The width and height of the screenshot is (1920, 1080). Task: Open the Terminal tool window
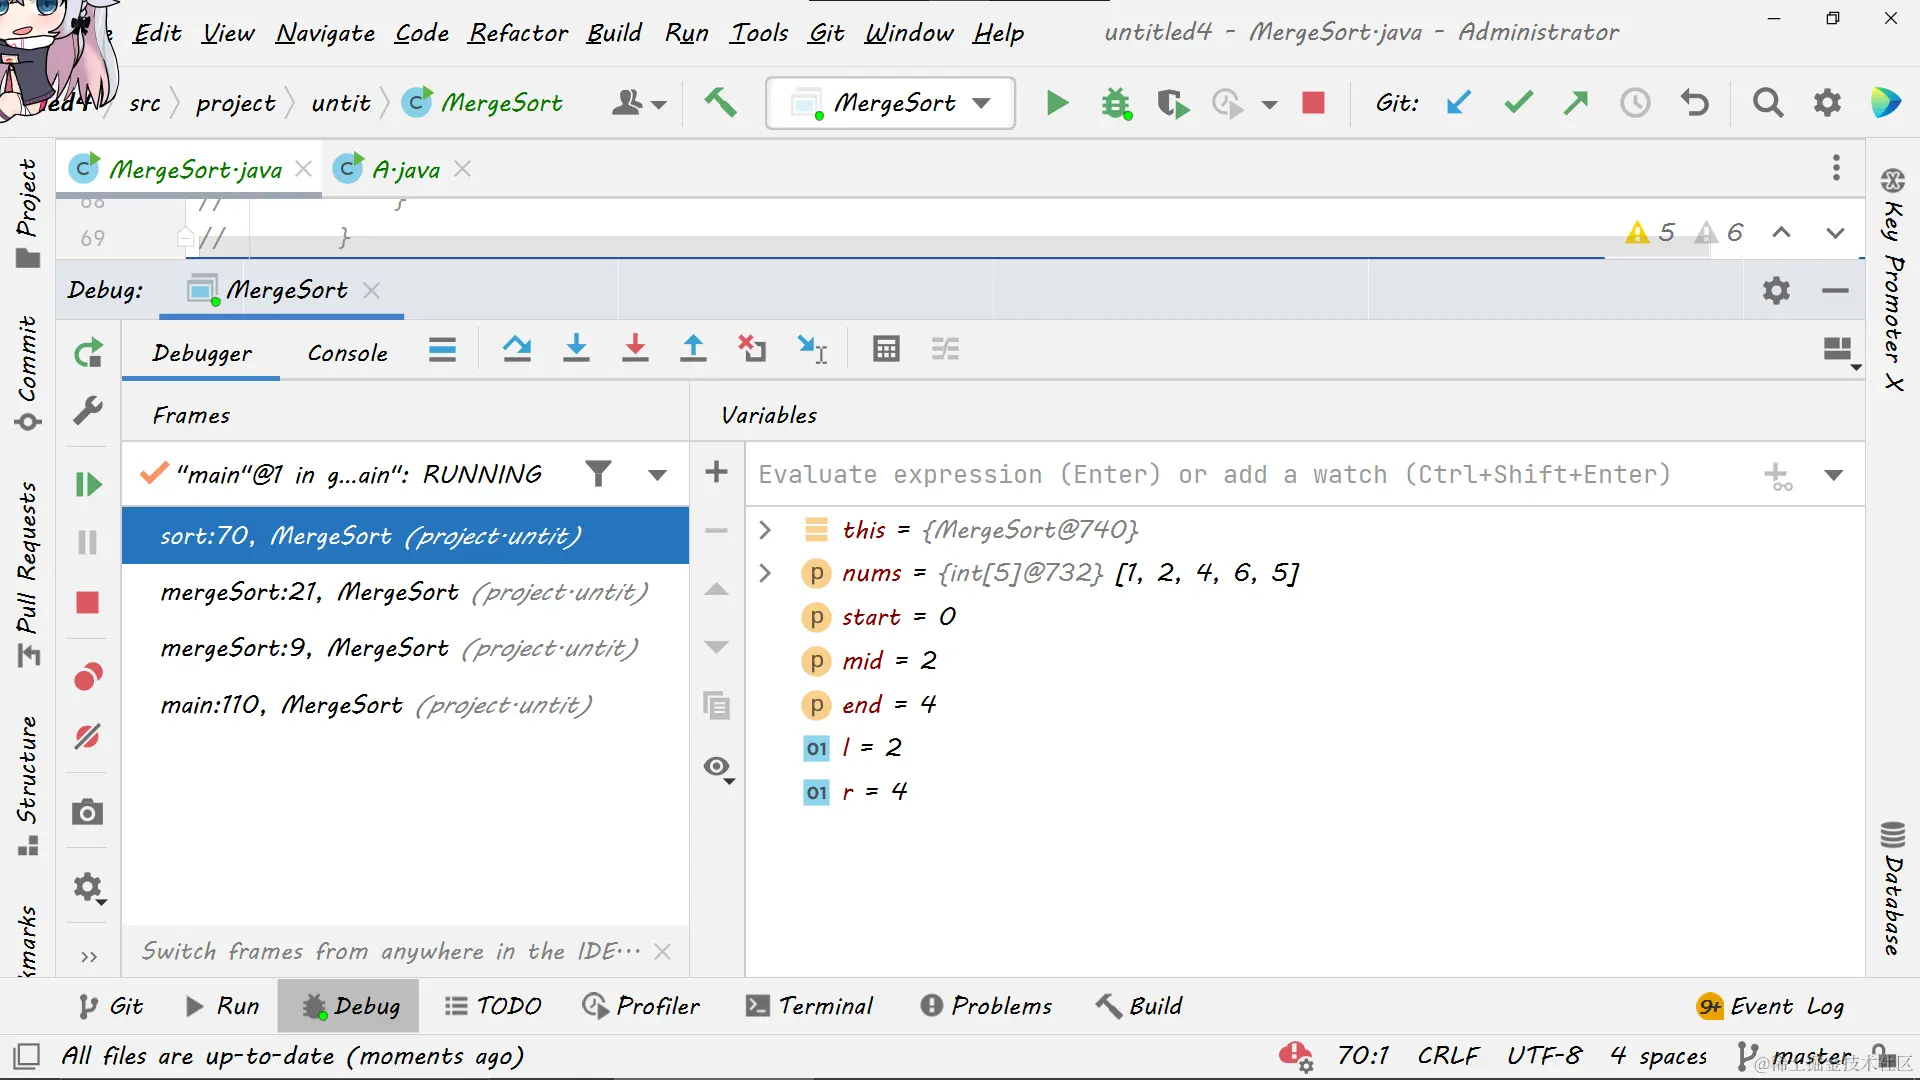(x=810, y=1006)
